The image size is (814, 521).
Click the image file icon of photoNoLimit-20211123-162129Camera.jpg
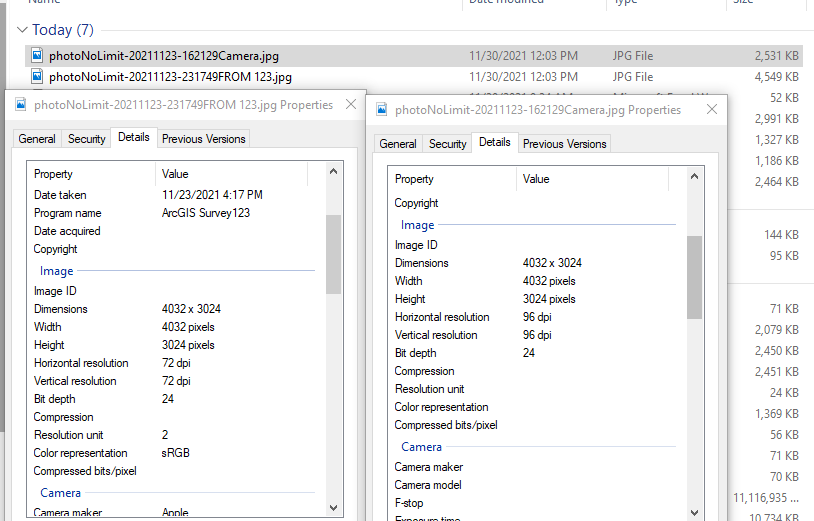(x=37, y=55)
